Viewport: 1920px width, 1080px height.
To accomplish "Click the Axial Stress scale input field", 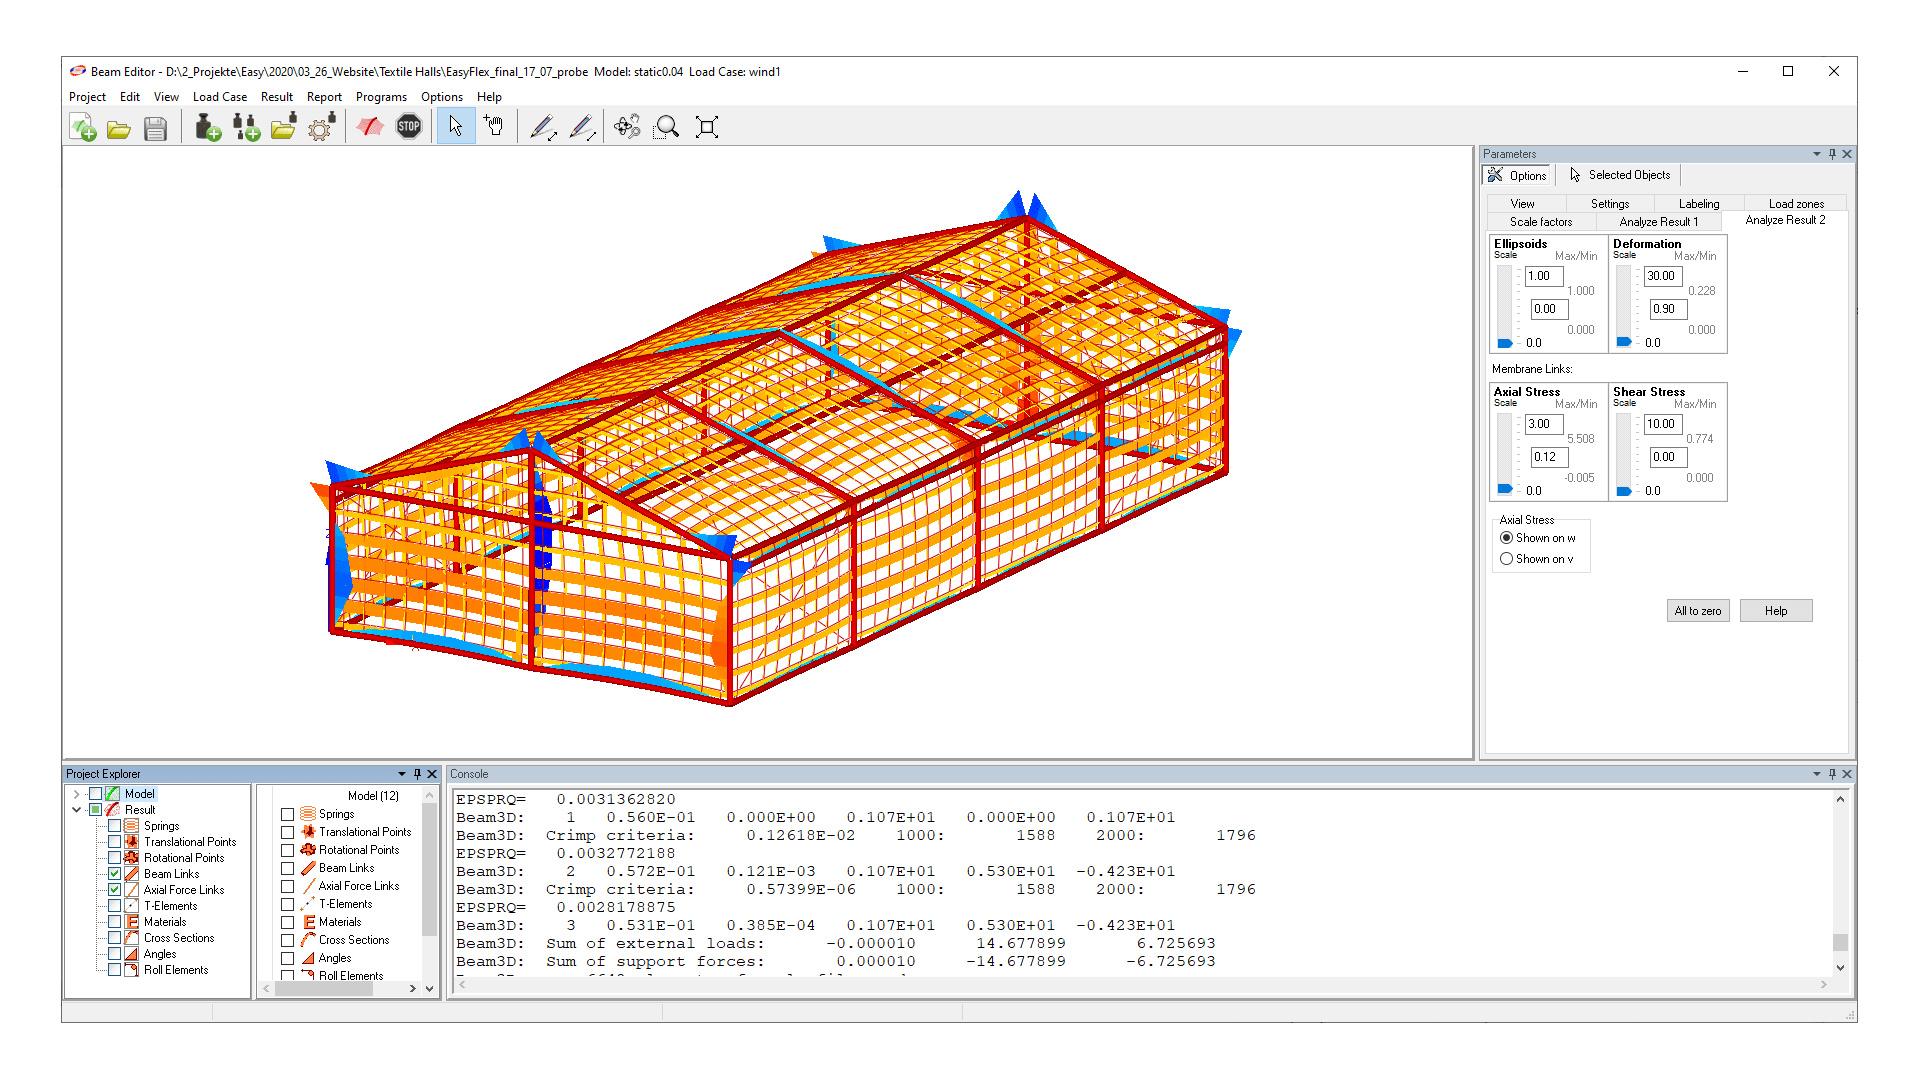I will pyautogui.click(x=1543, y=424).
